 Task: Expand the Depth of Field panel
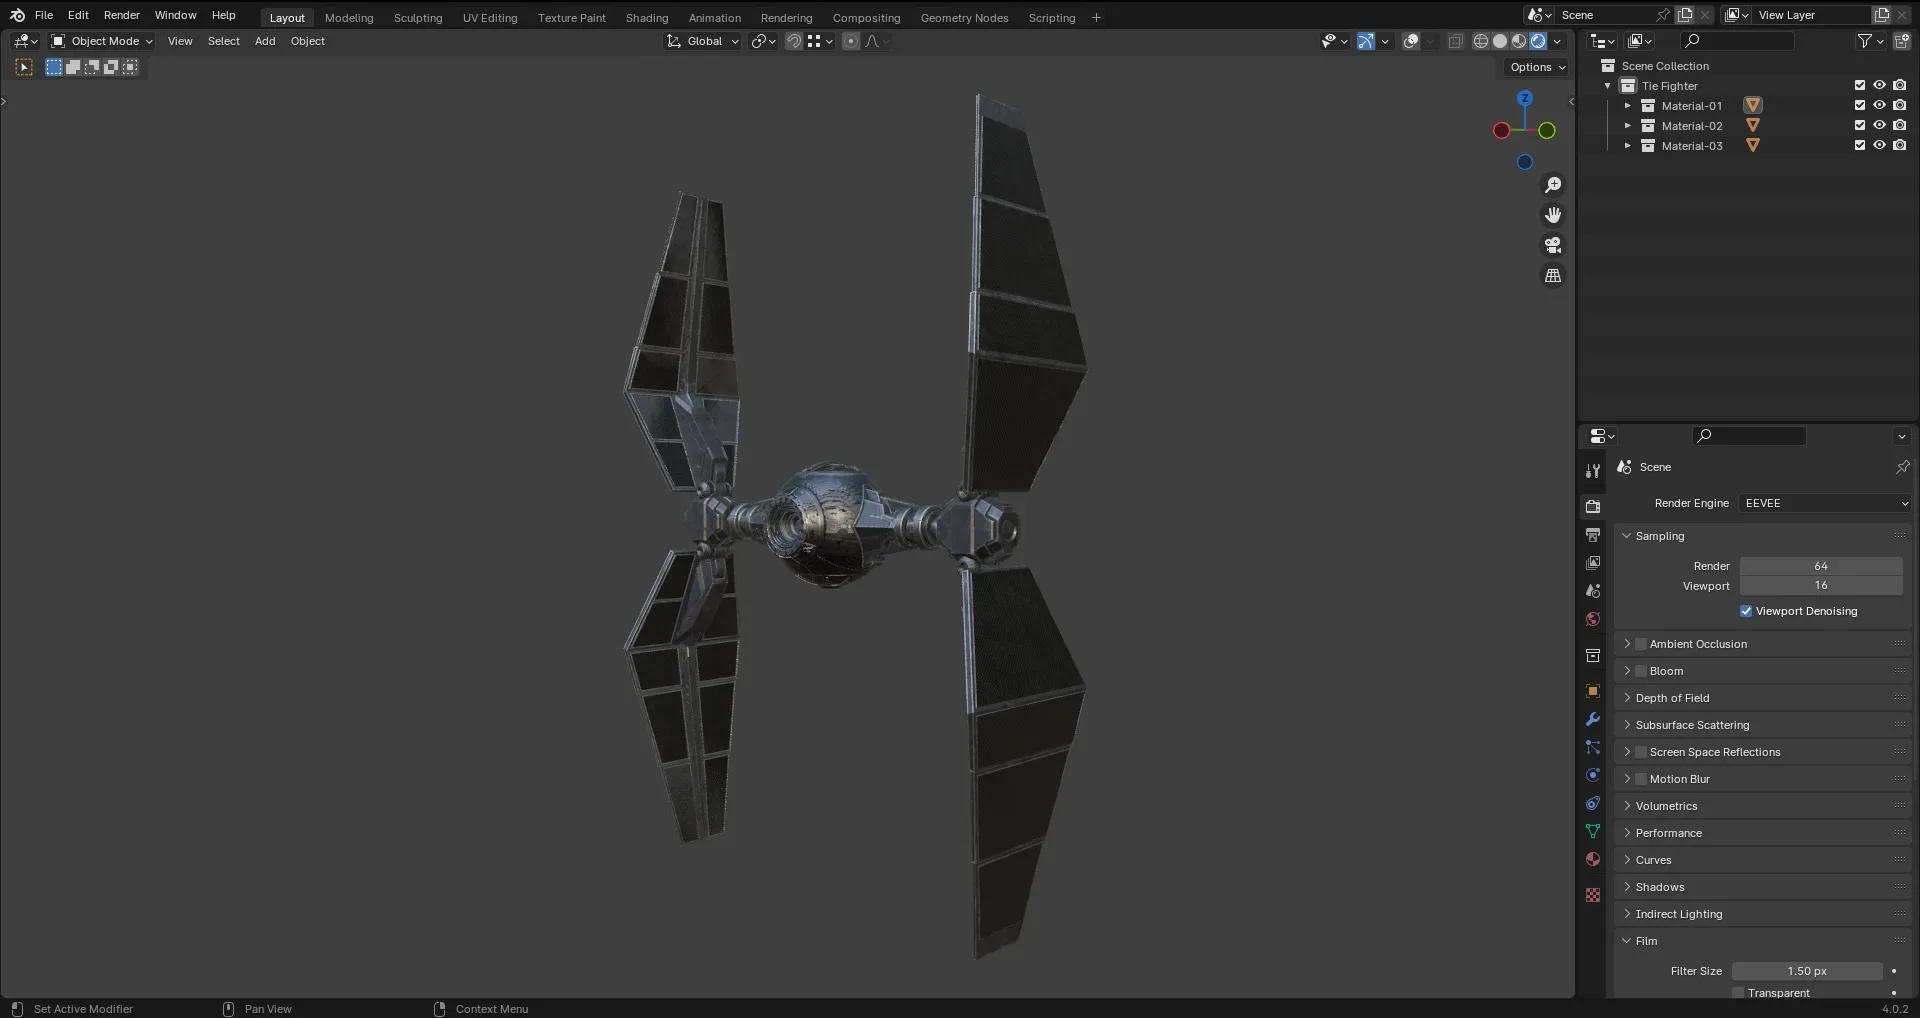point(1627,698)
